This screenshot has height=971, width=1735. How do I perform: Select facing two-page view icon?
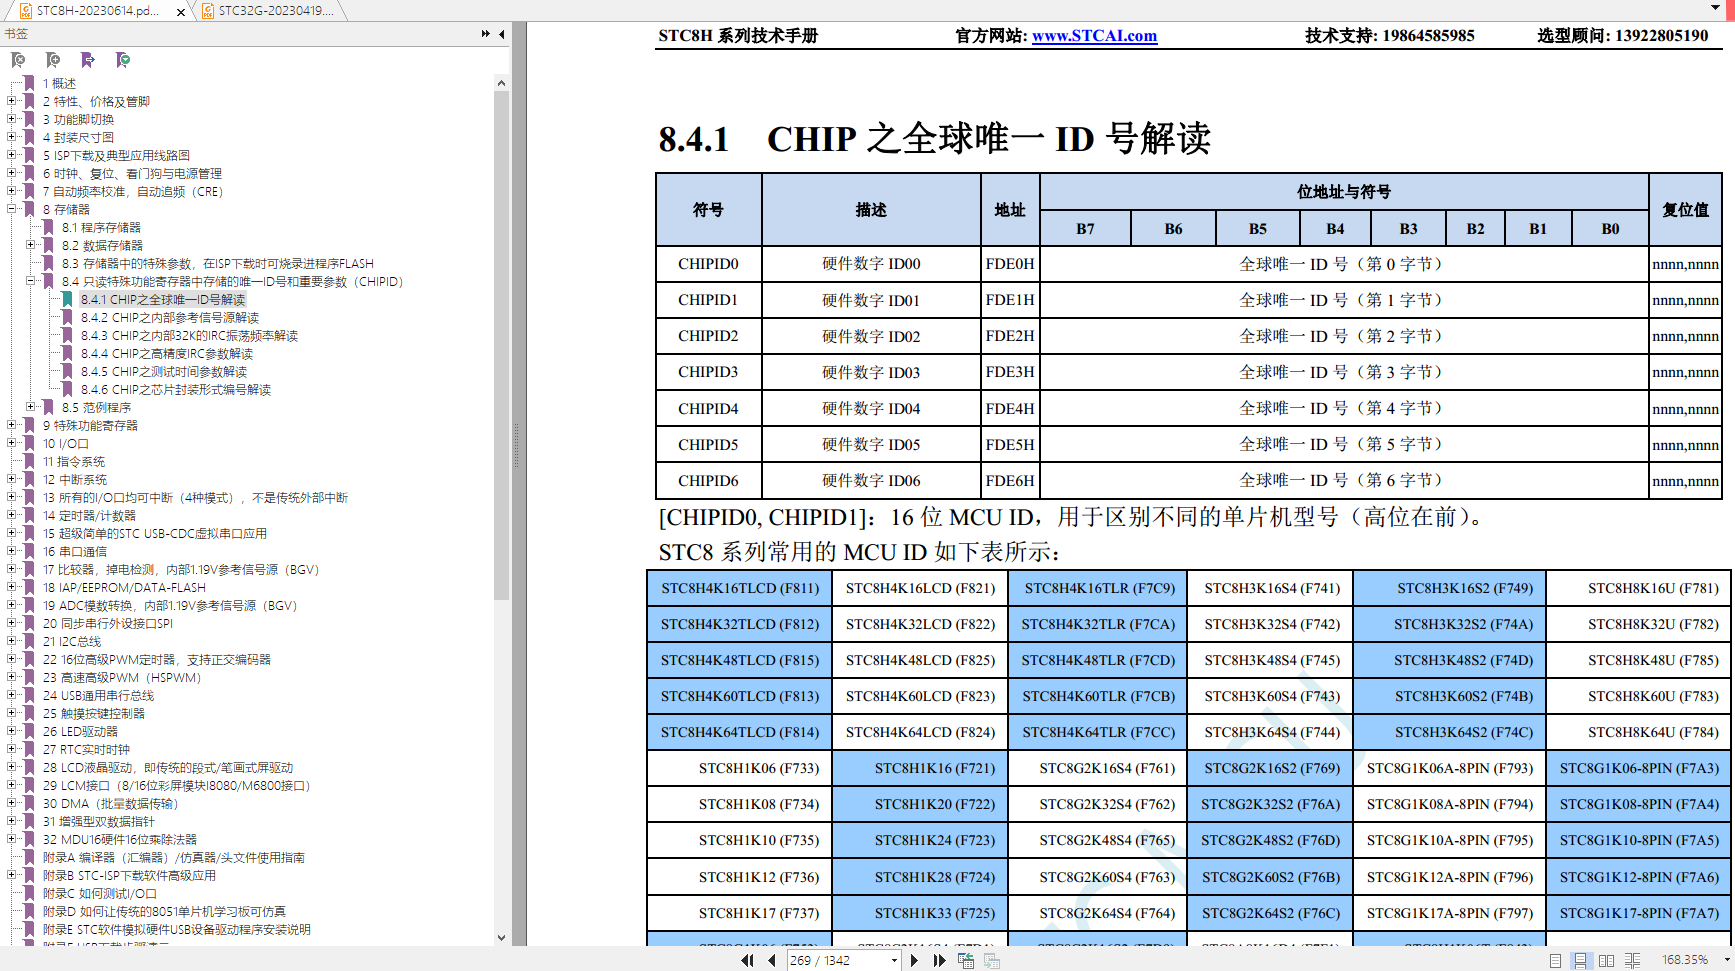coord(1606,960)
